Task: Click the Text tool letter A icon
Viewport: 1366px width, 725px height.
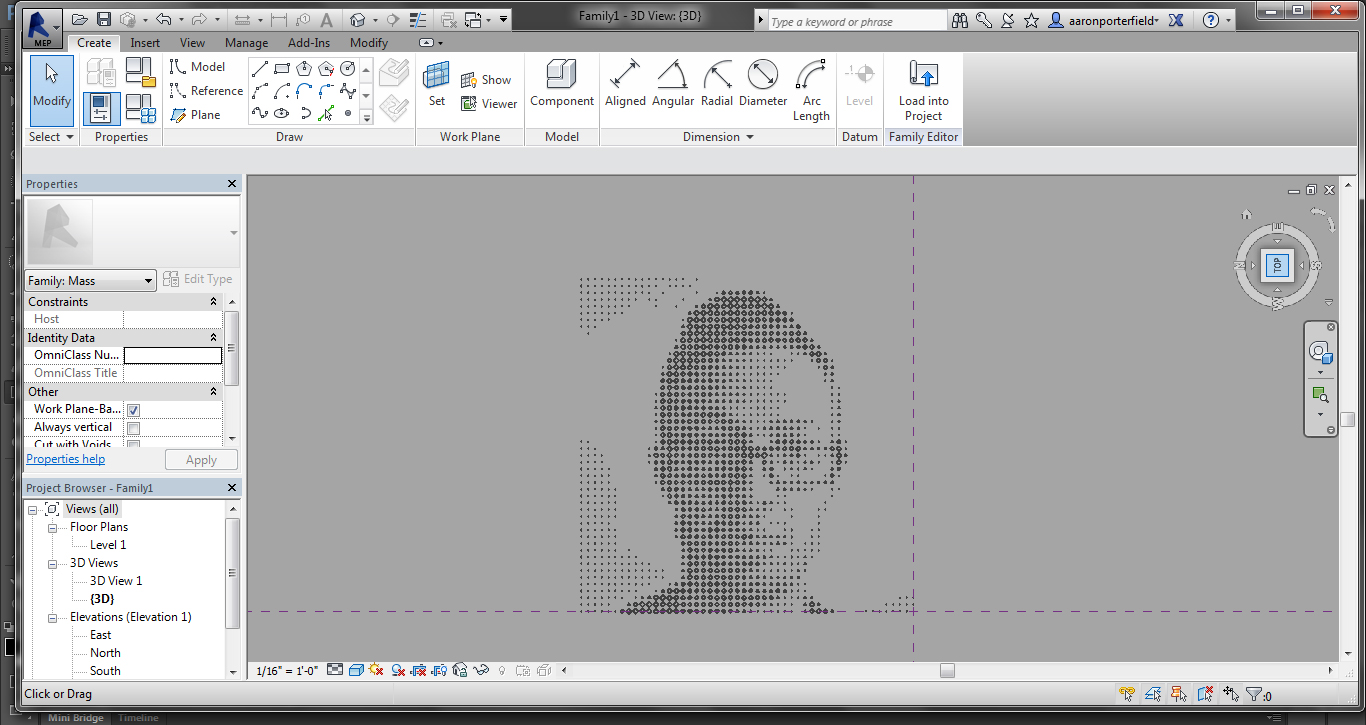Action: point(326,20)
